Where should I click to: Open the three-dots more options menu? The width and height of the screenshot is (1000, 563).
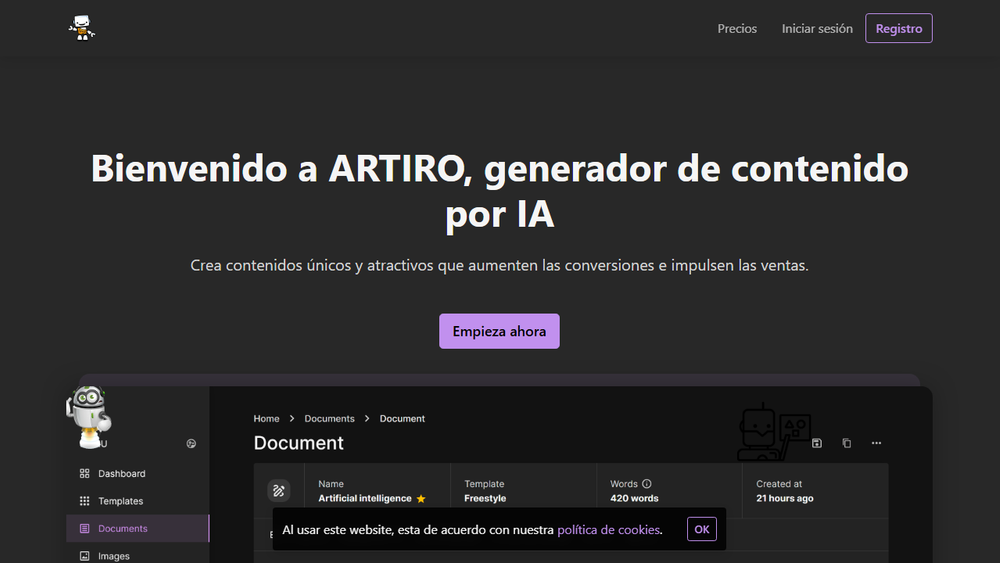(x=876, y=443)
